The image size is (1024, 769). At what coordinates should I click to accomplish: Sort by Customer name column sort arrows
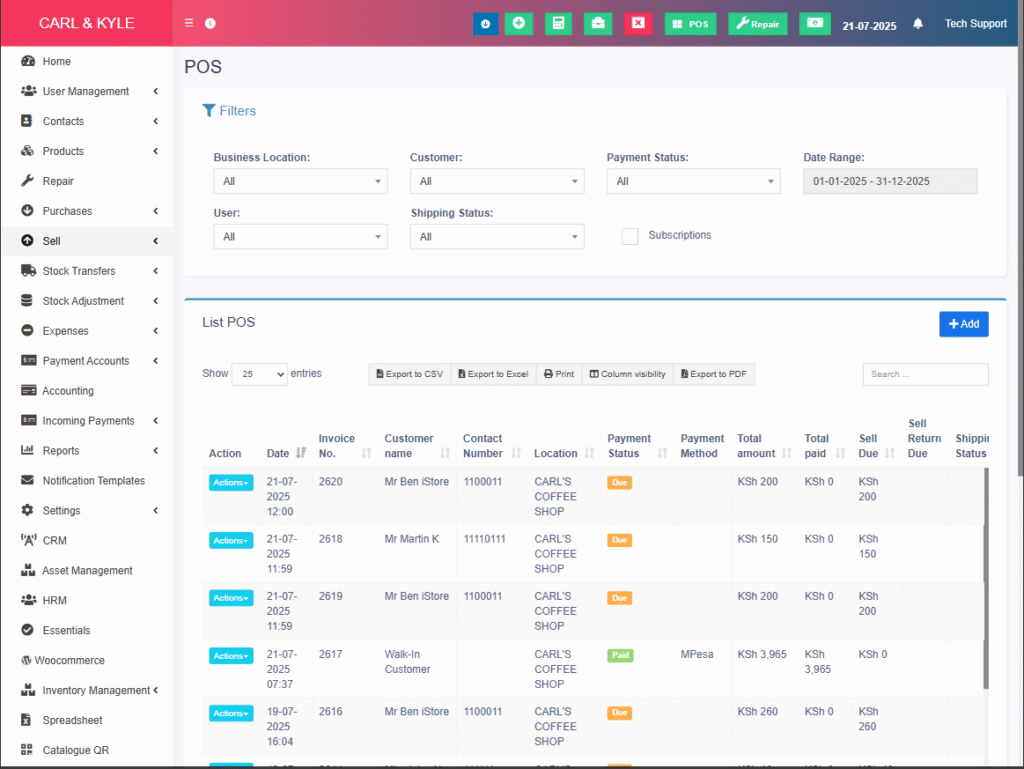tap(445, 453)
